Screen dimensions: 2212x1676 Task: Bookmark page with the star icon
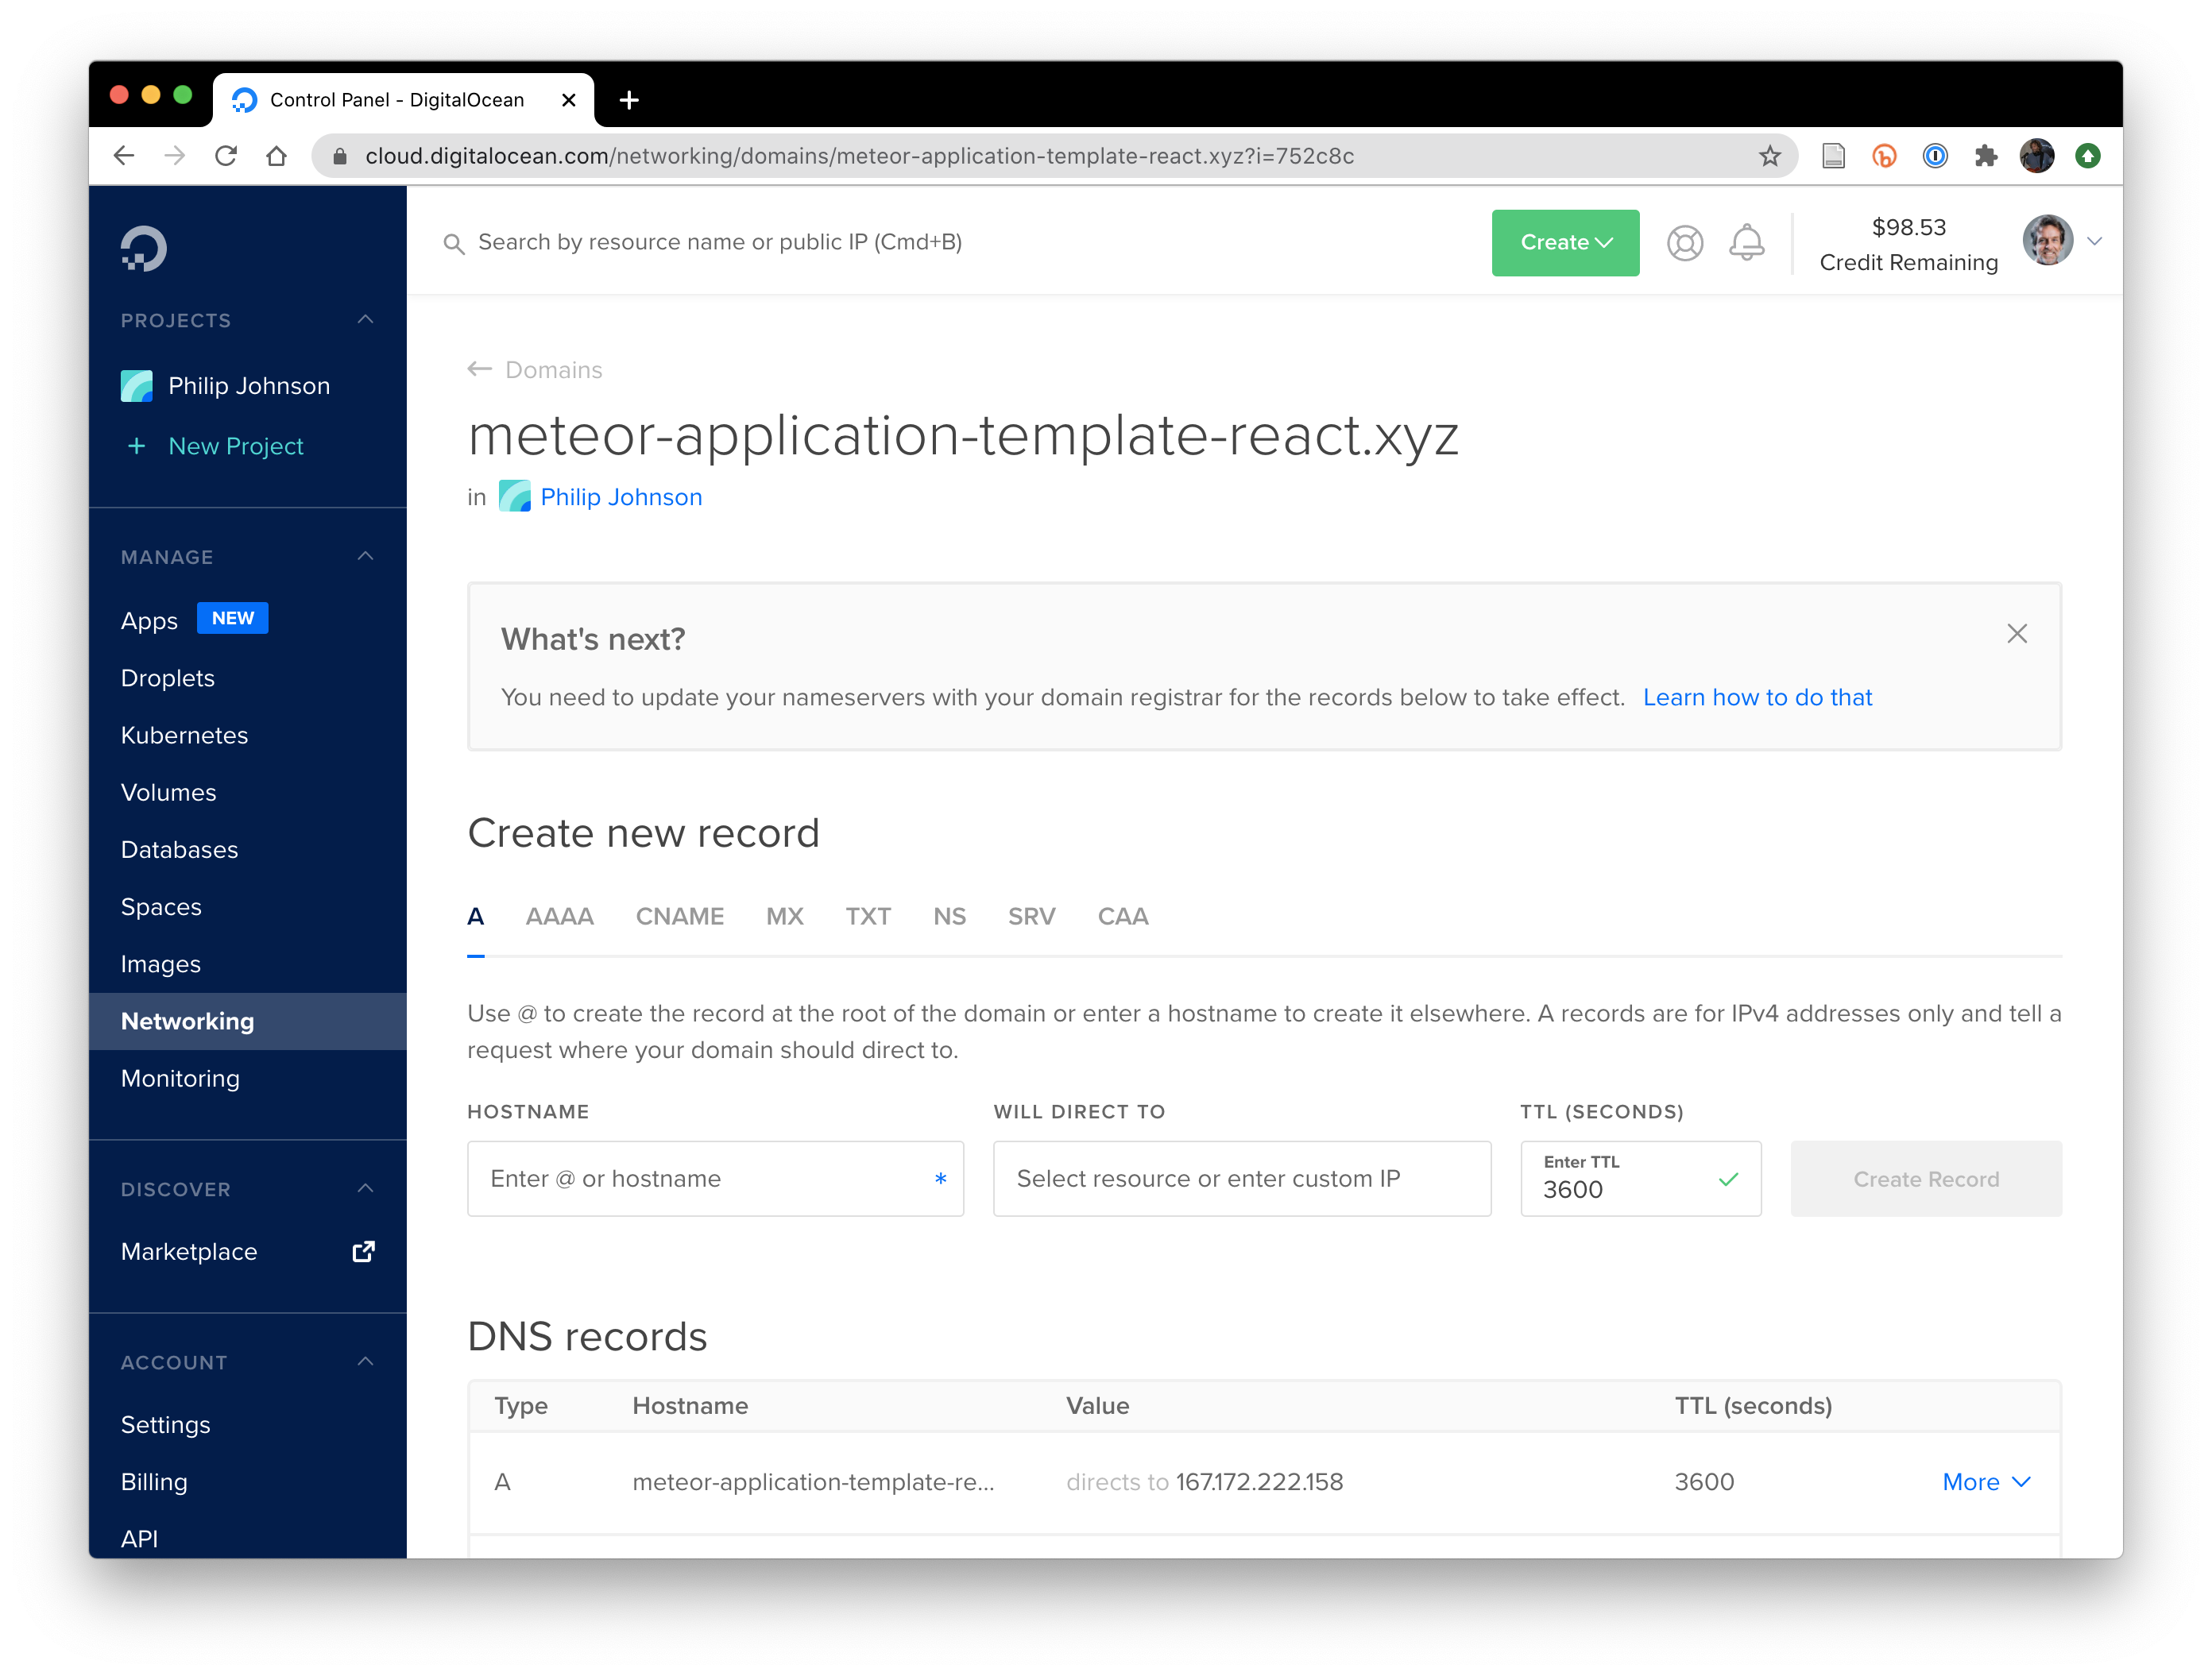1769,156
